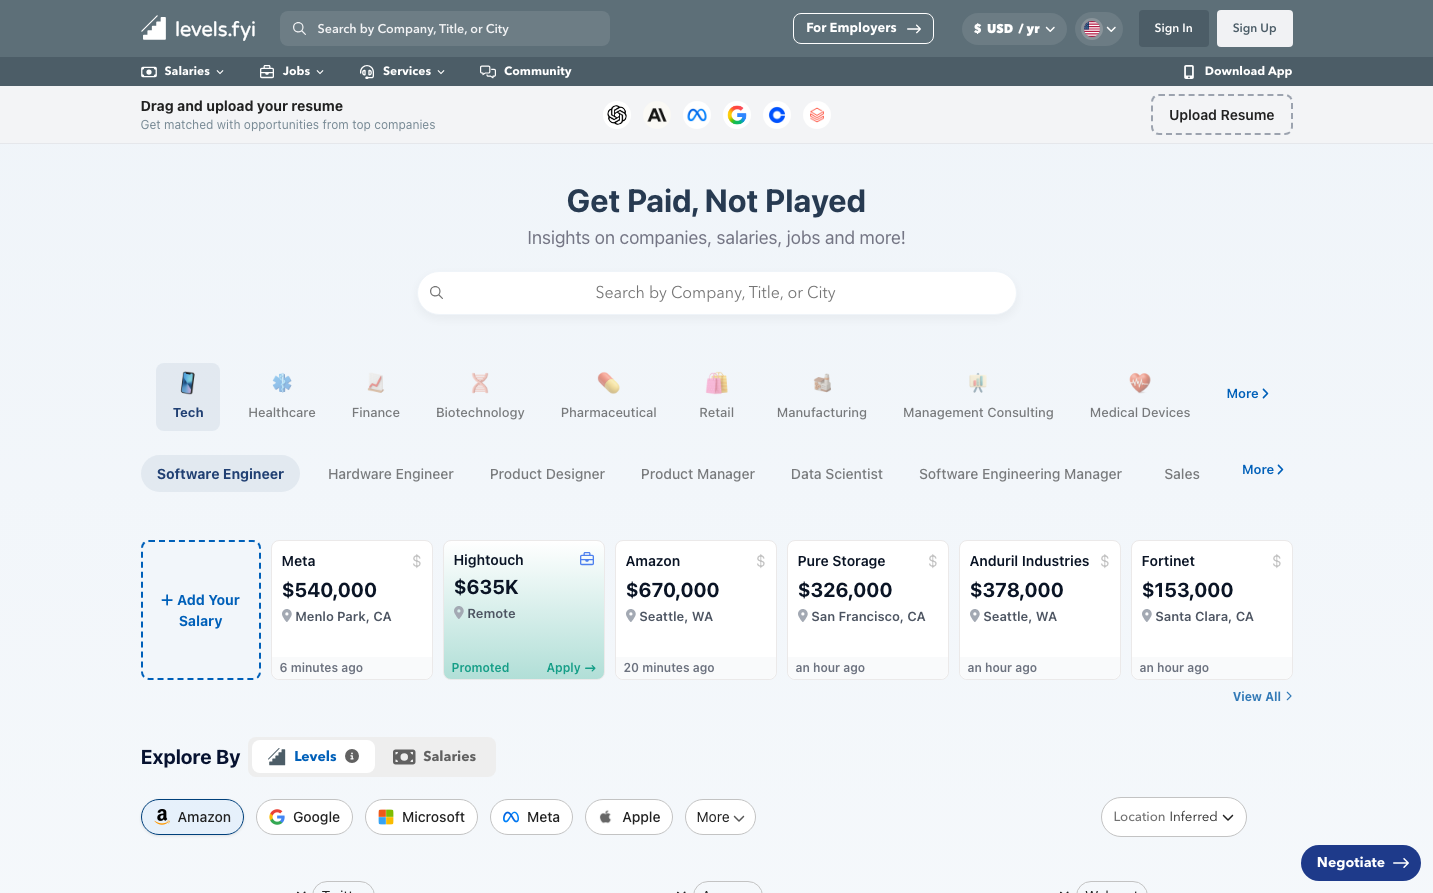Click the Upload Resume button
1433x893 pixels.
coord(1221,115)
